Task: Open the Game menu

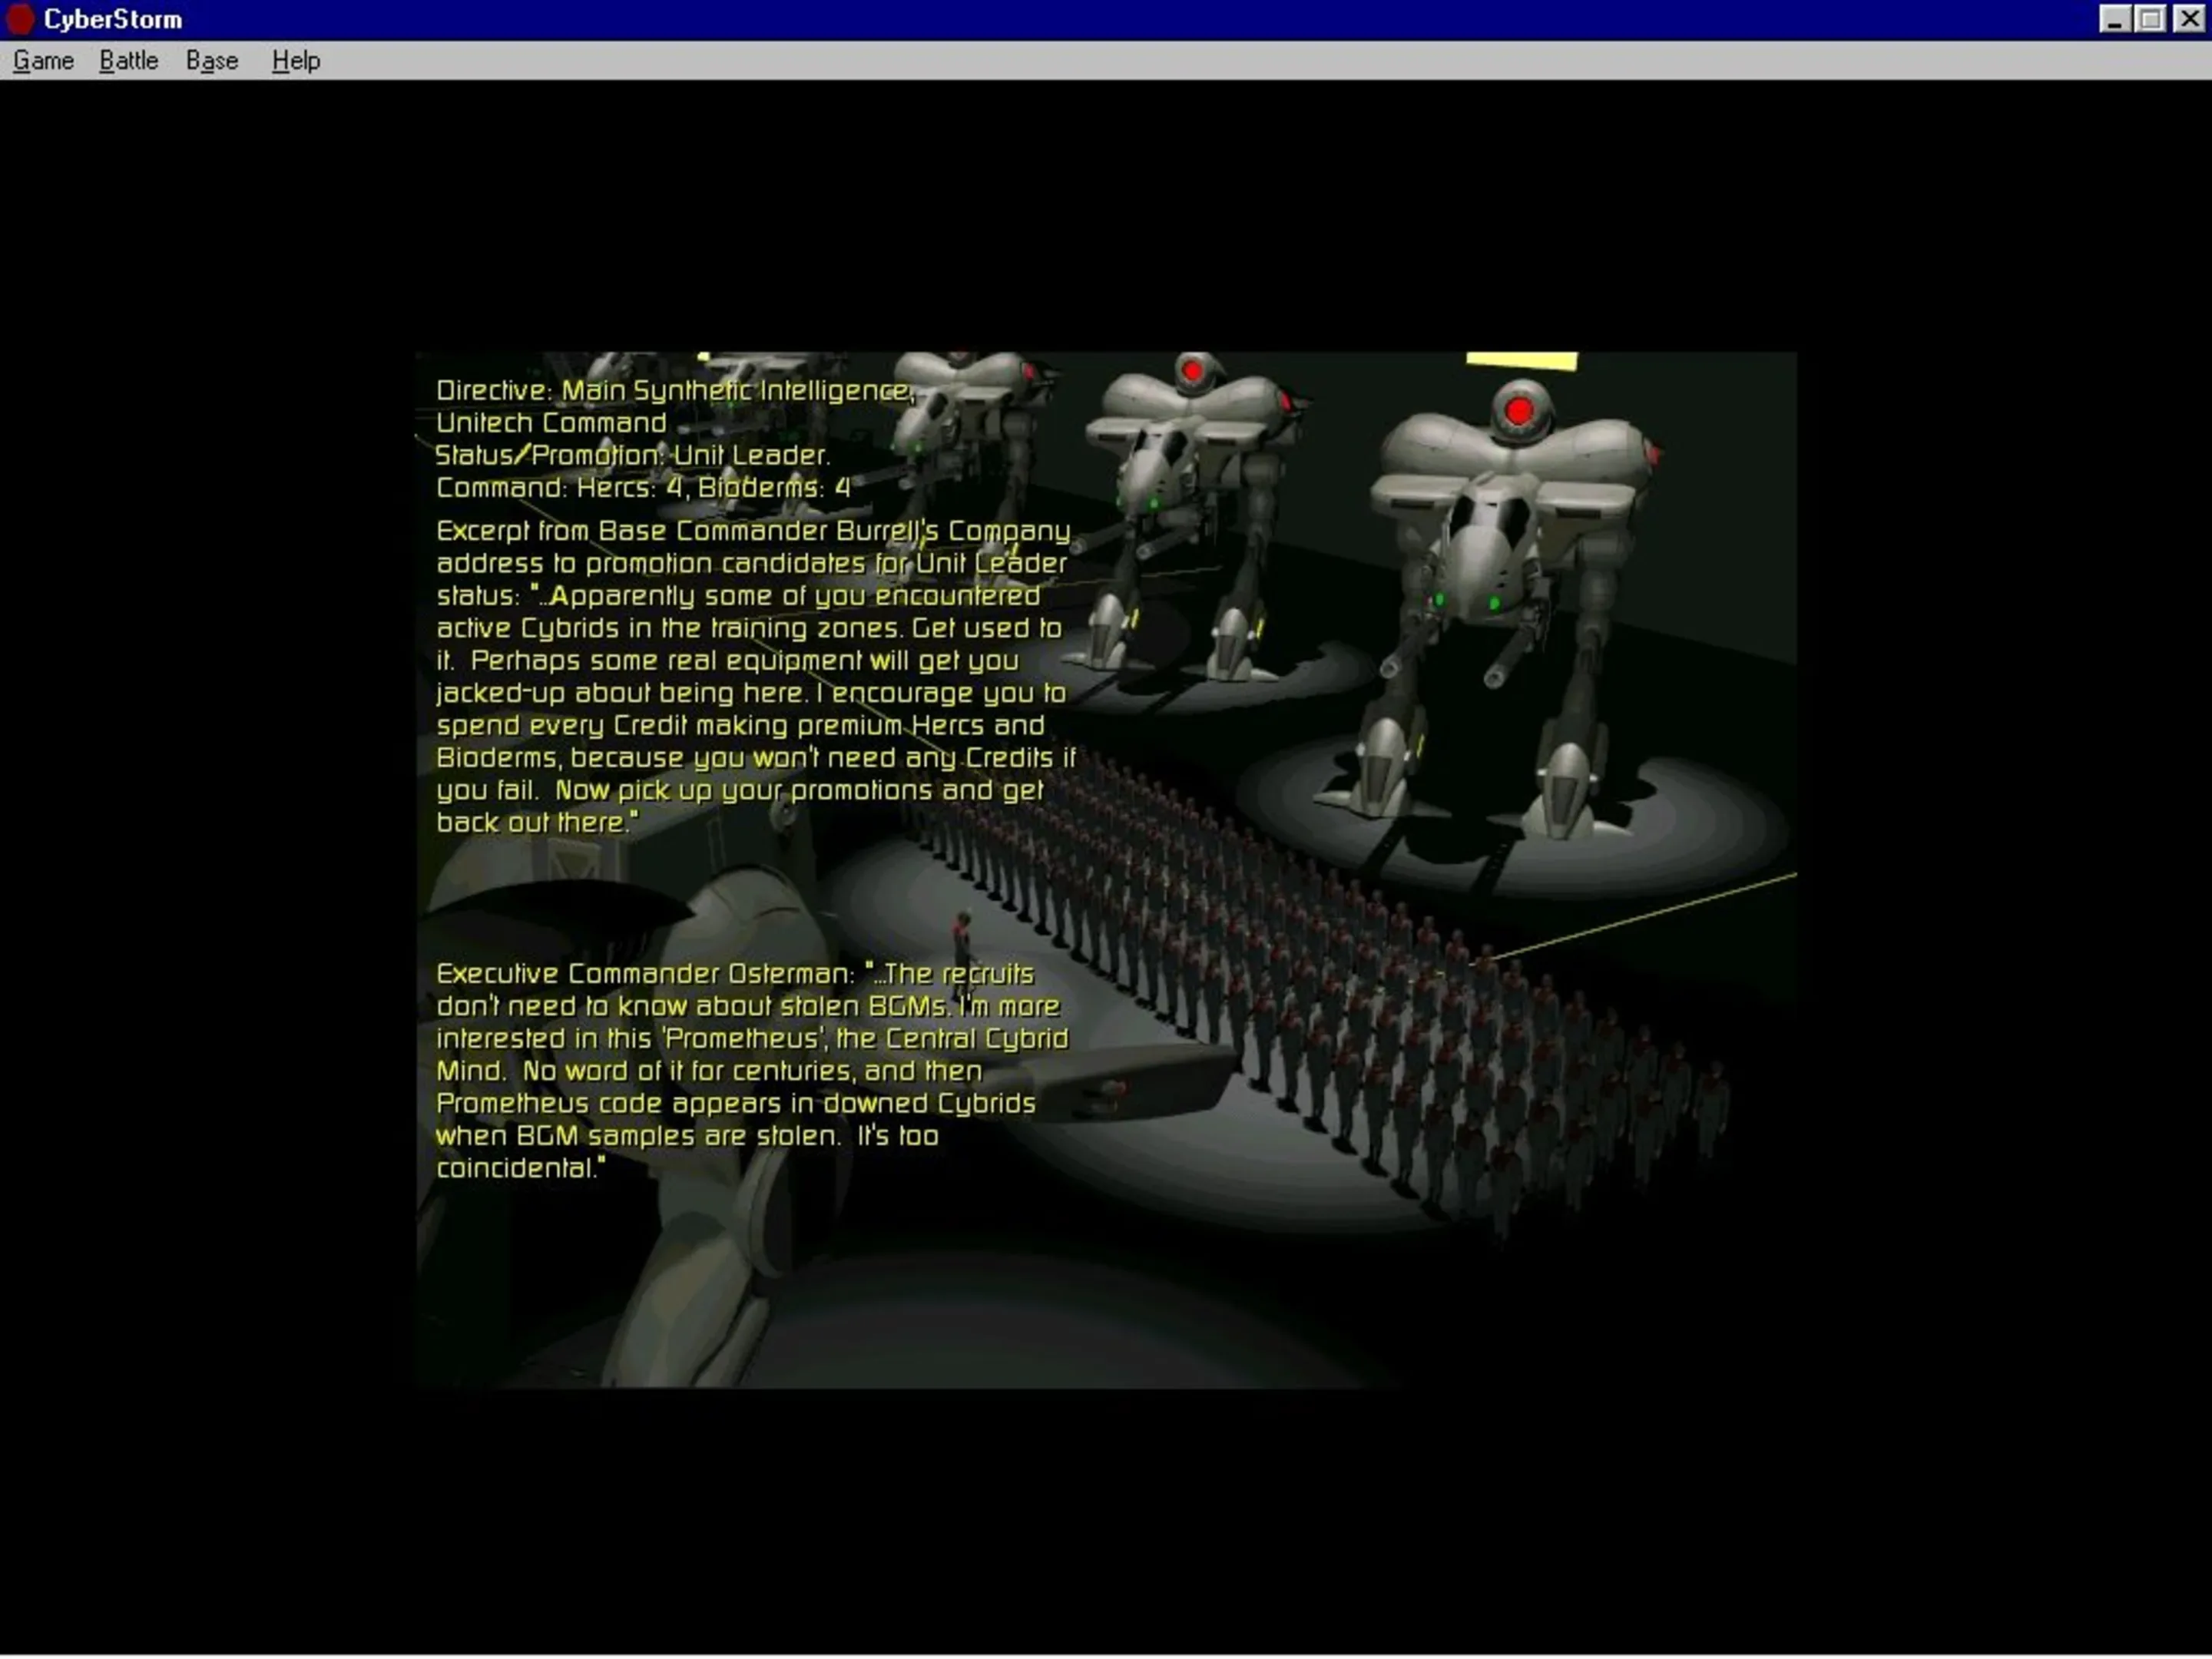Action: (43, 61)
